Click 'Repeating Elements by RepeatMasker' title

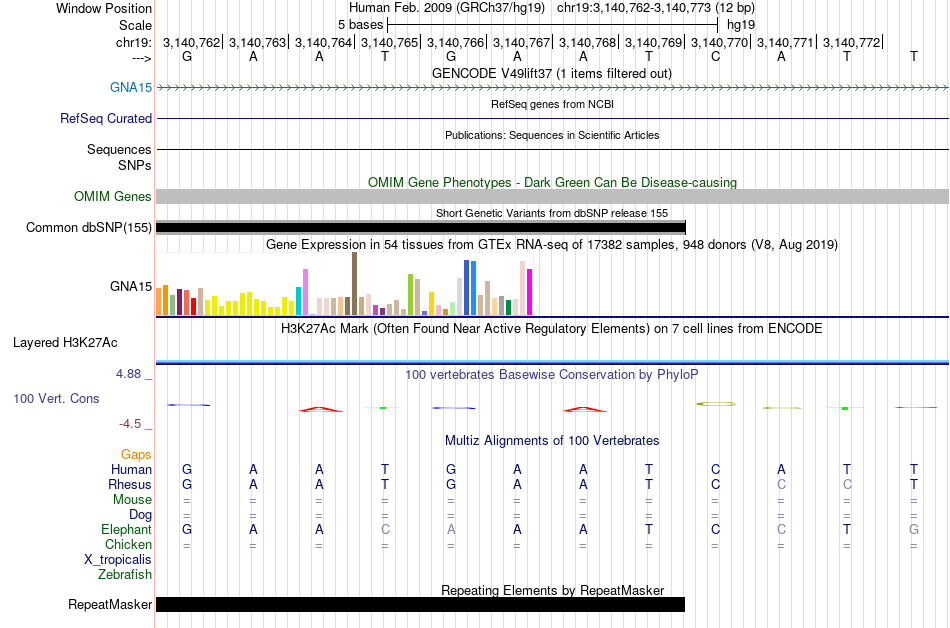[x=552, y=590]
